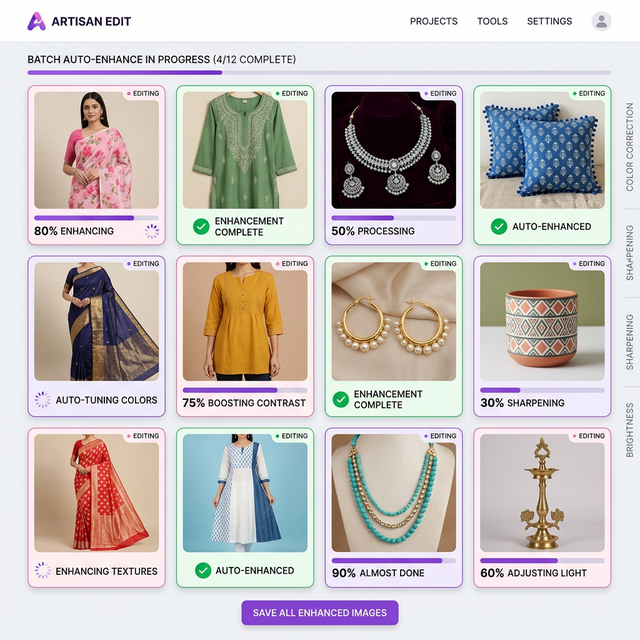Select Color Correction side tab
This screenshot has width=640, height=640.
(x=629, y=147)
